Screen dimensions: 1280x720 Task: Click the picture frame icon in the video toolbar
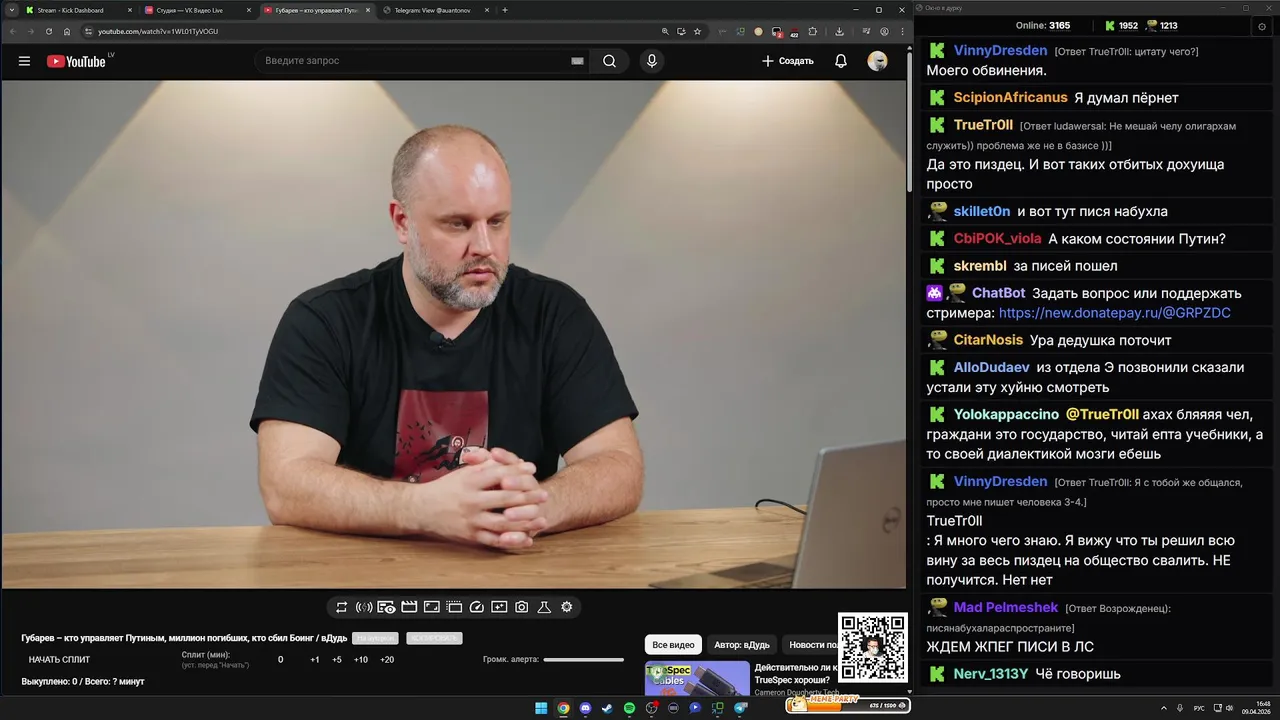tap(432, 607)
